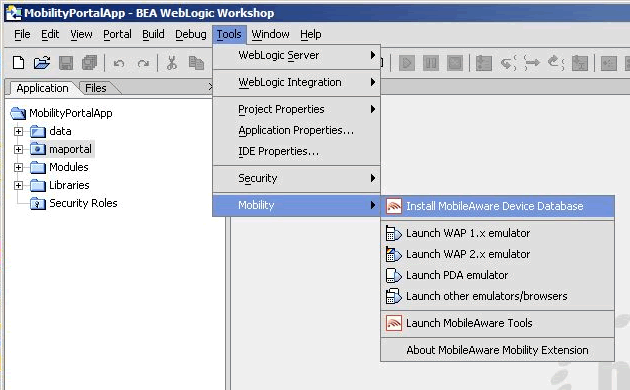Open the View menu

(x=82, y=35)
